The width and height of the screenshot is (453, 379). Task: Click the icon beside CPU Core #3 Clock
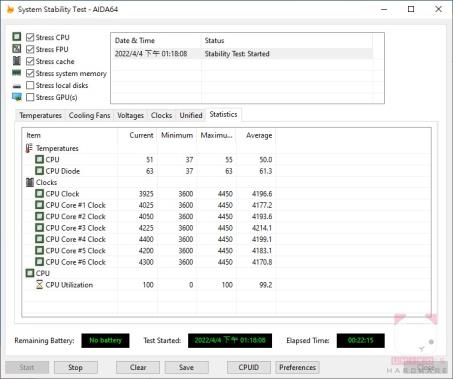(40, 228)
